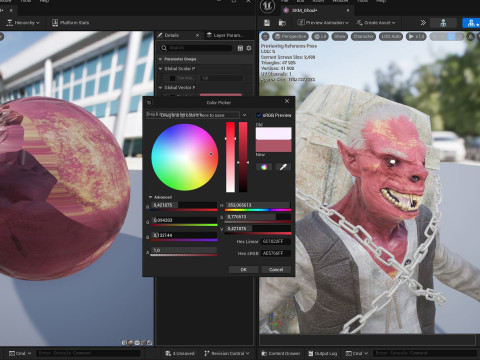Close the Color Picker window

pos(287,101)
